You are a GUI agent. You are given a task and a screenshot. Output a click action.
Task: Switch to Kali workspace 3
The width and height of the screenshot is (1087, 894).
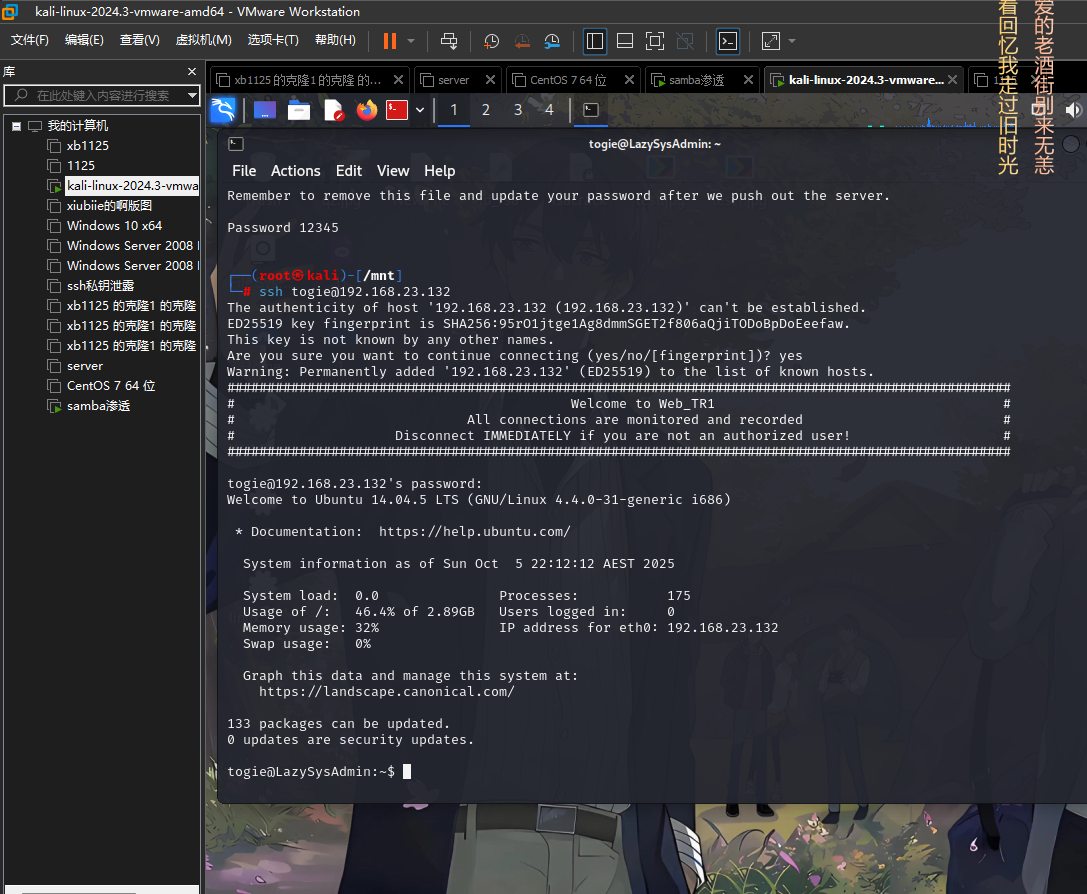[x=518, y=110]
